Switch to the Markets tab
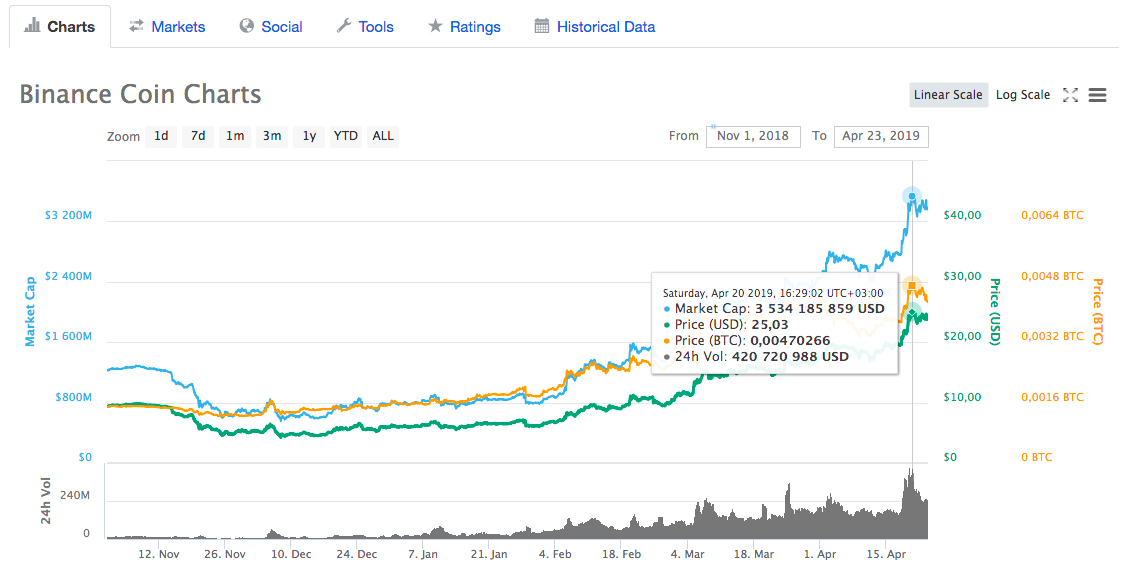Screen dimensions: 1128x570 pyautogui.click(x=167, y=27)
